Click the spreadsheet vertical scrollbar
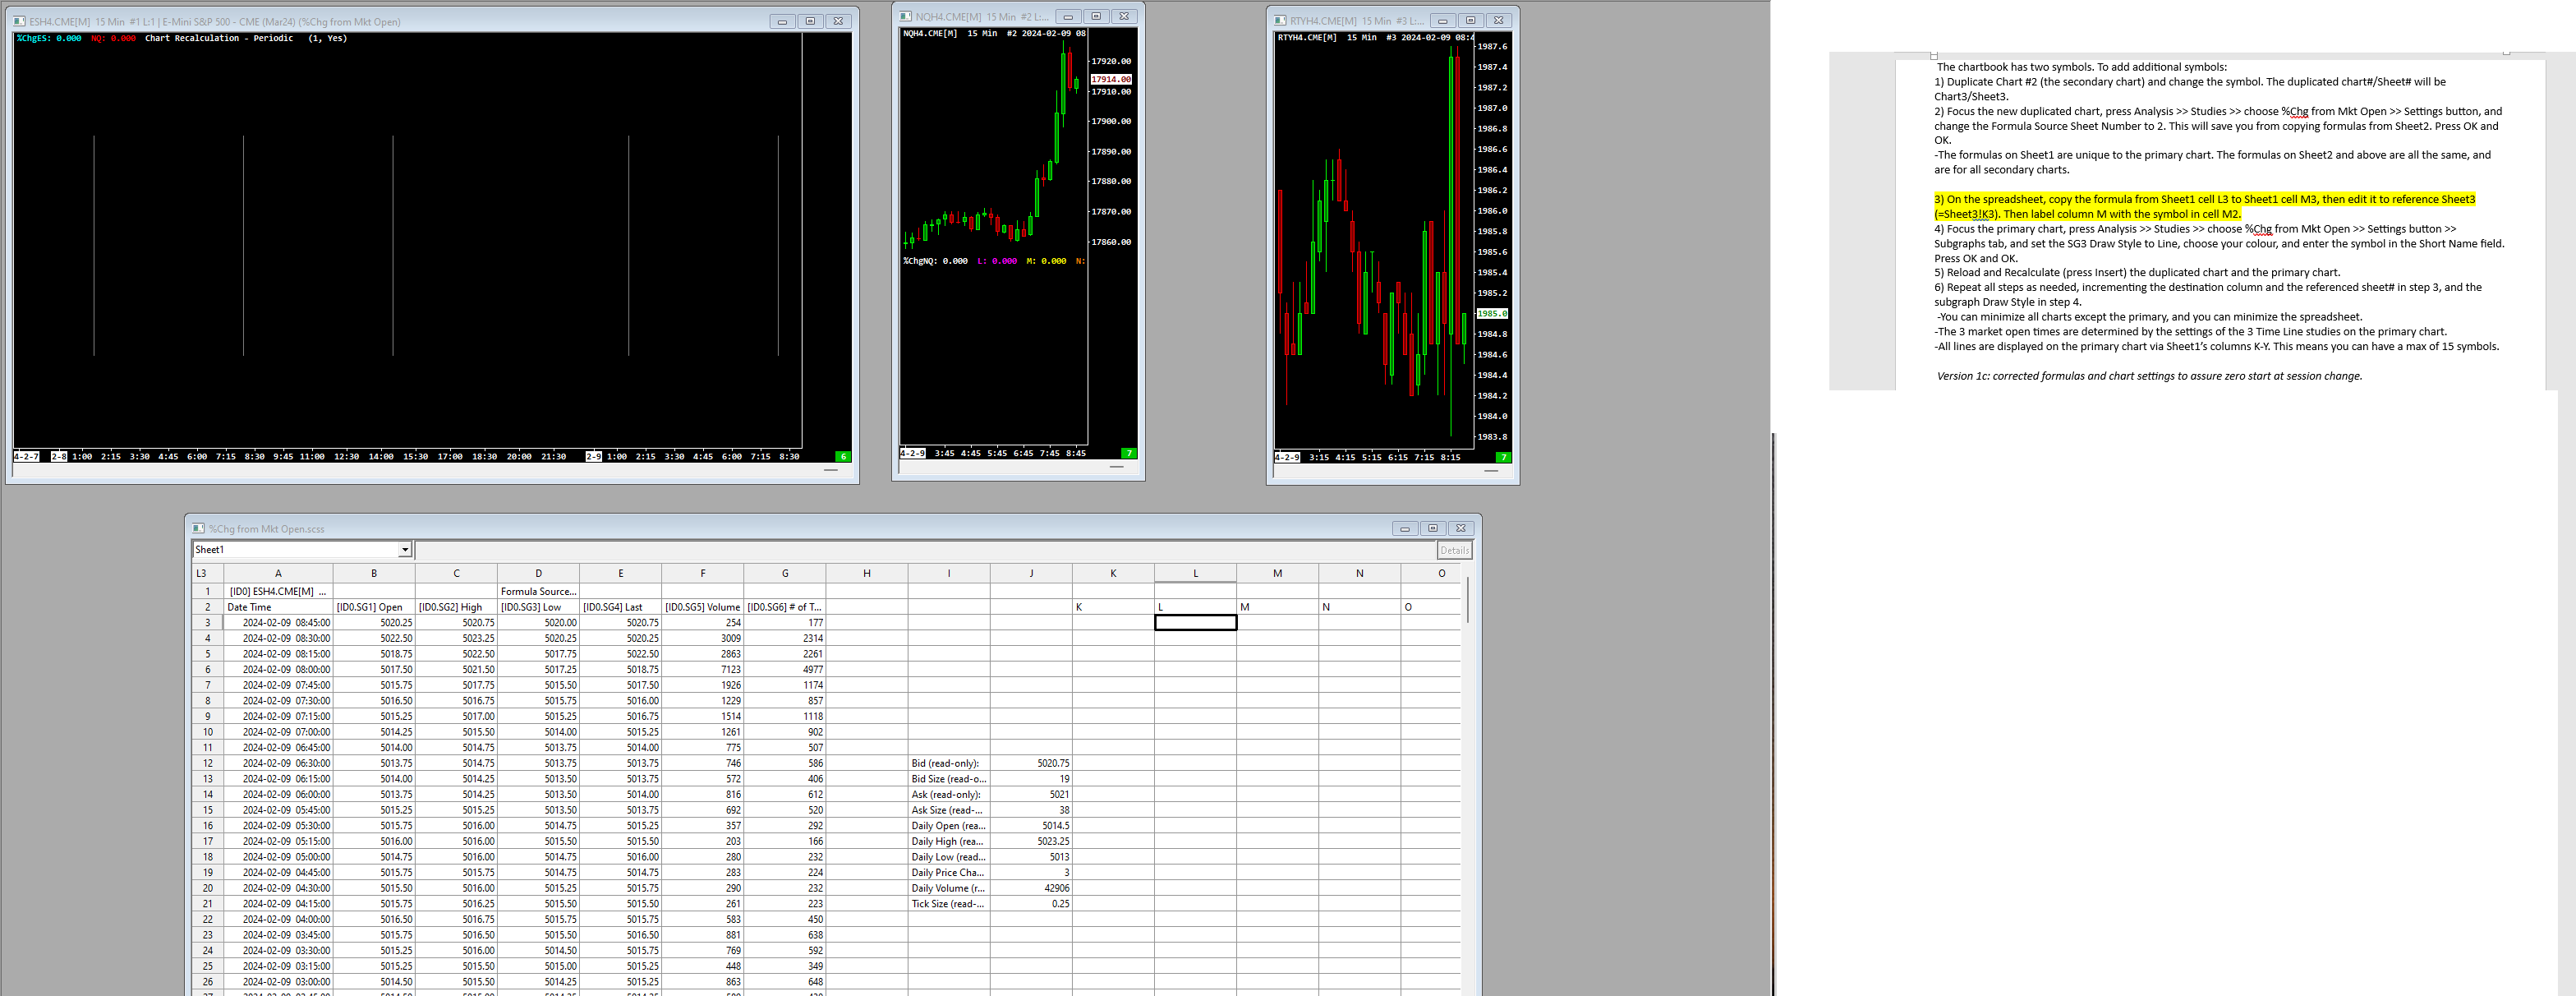 (1467, 600)
